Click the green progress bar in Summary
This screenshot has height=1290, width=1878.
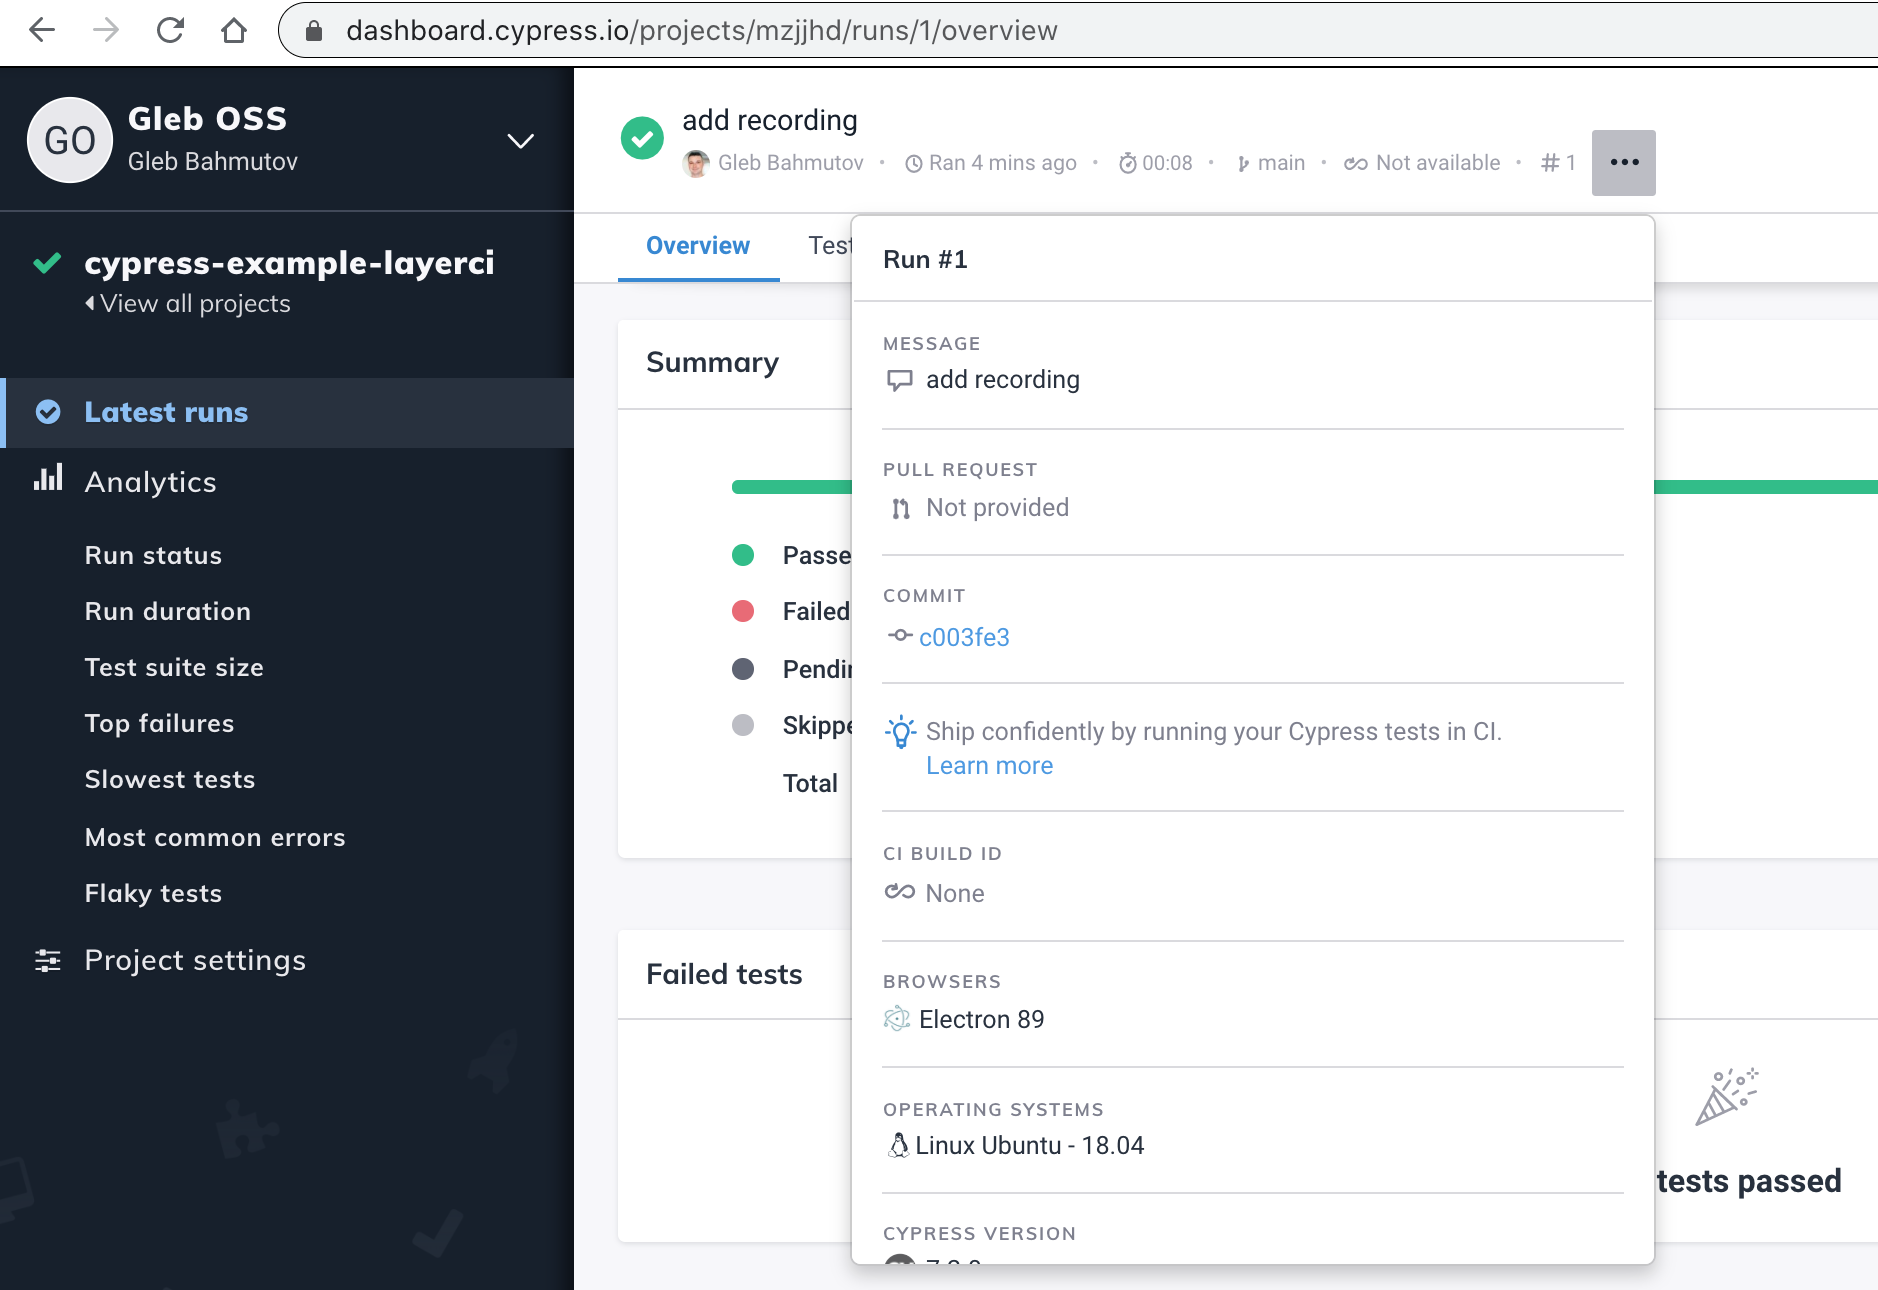(790, 485)
